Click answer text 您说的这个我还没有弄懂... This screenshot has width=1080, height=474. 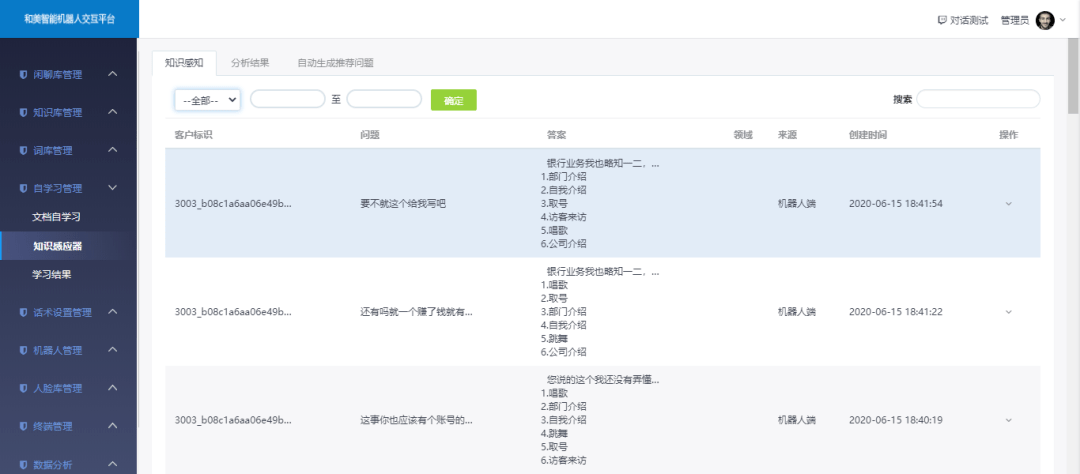point(603,380)
